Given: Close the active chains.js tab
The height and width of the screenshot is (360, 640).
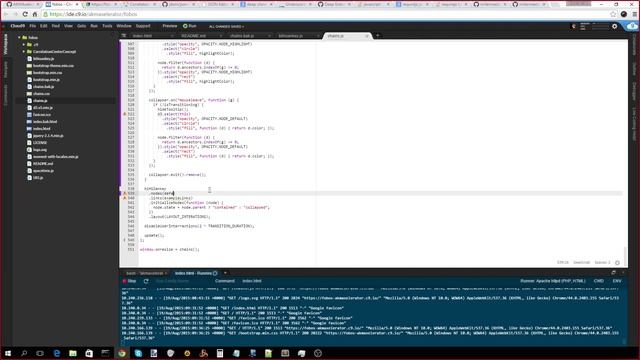Looking at the screenshot, I should 367,36.
